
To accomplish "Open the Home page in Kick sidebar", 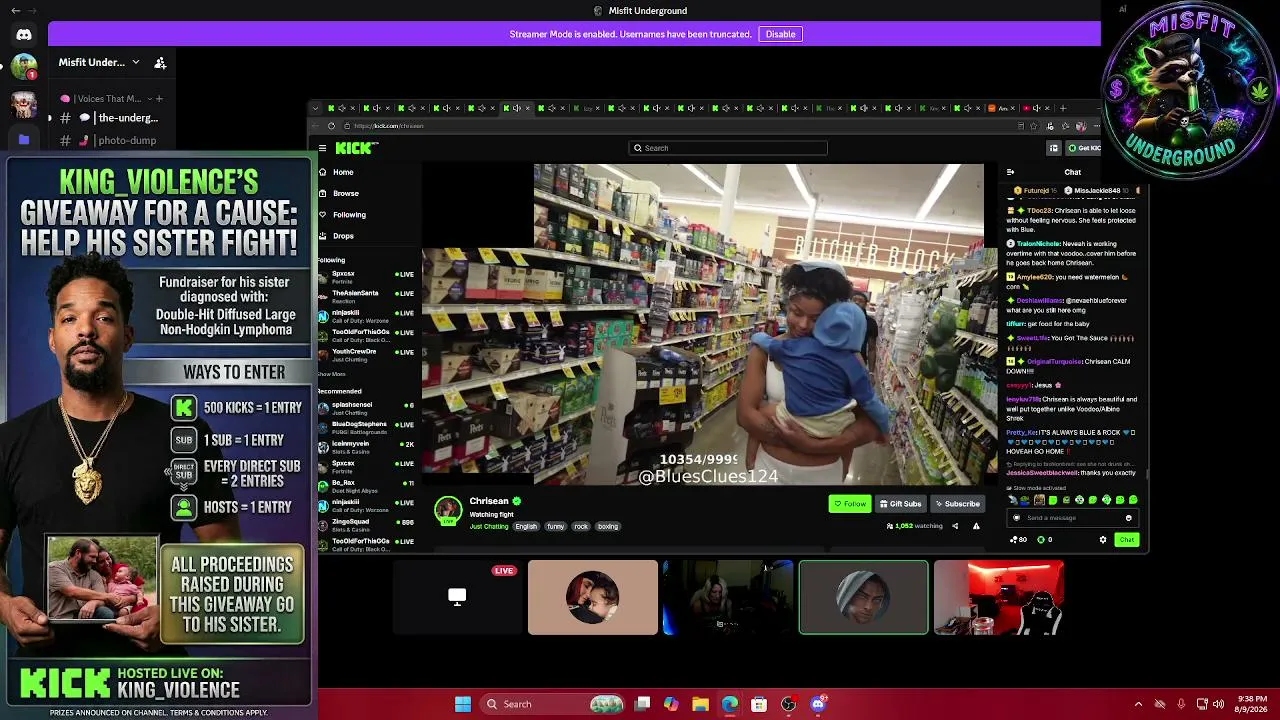I will coord(343,172).
